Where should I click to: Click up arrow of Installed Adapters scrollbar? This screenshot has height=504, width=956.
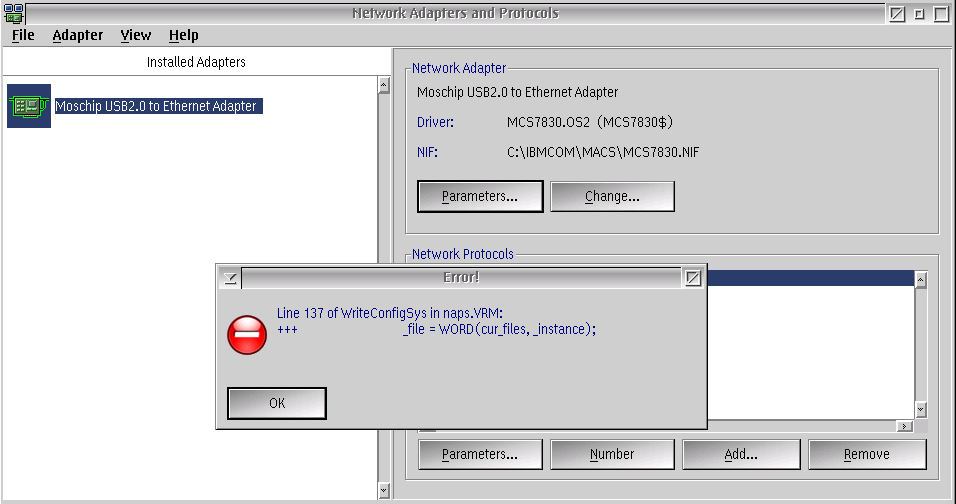383,85
